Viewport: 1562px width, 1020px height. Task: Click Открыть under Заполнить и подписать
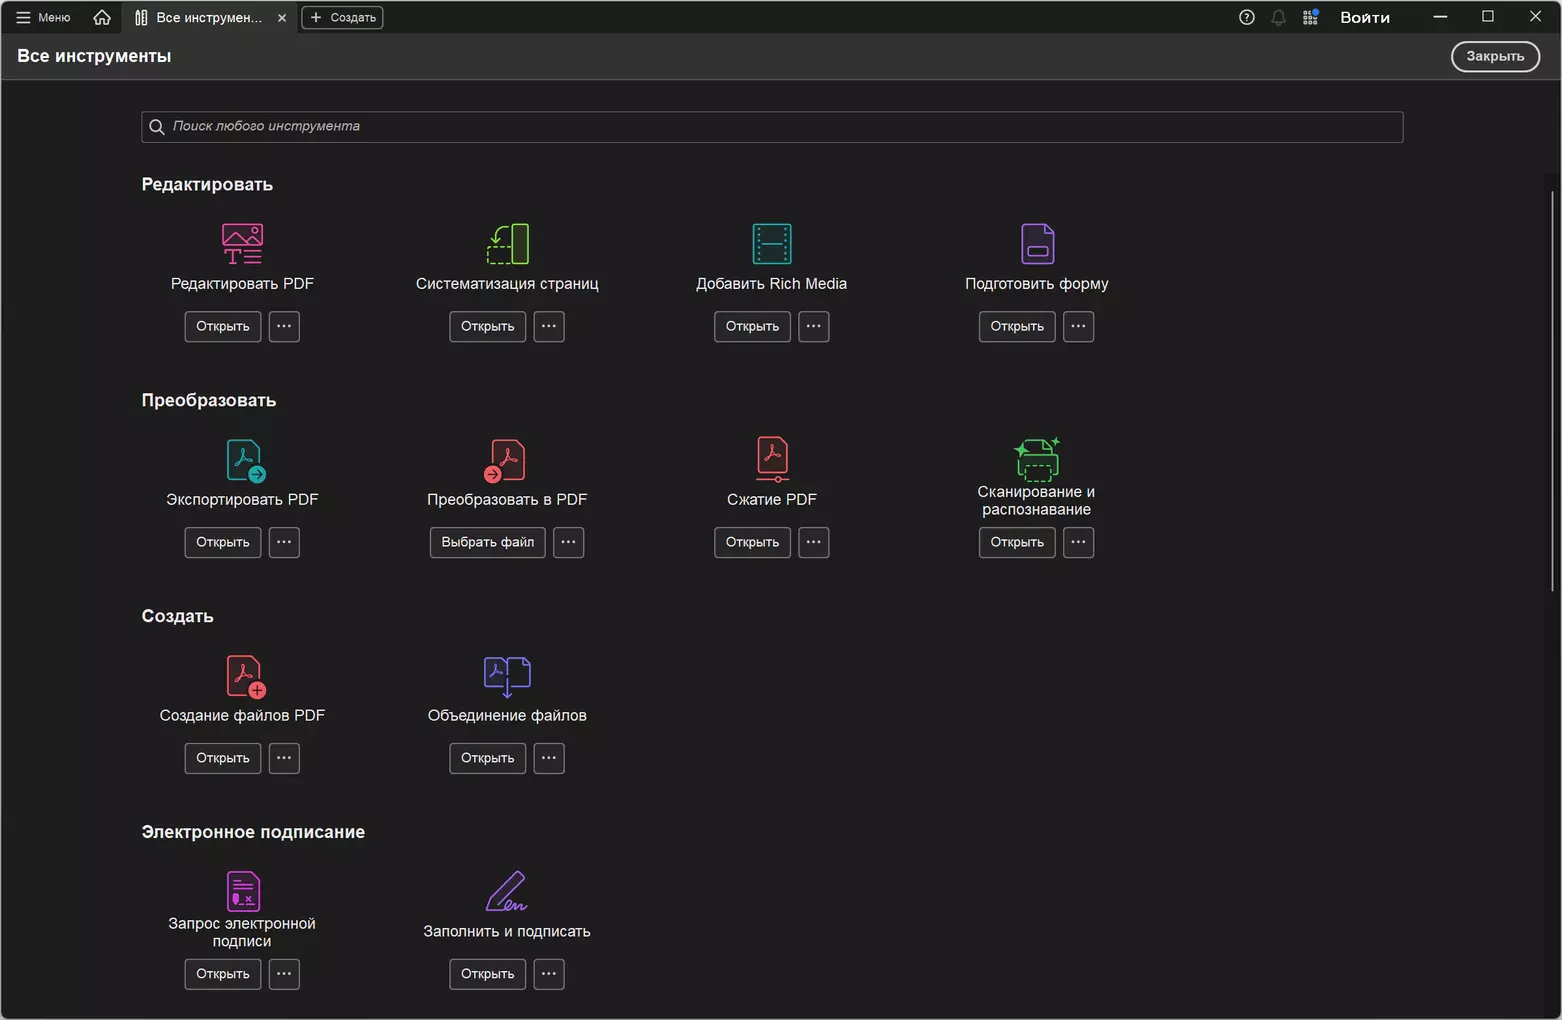pos(488,974)
